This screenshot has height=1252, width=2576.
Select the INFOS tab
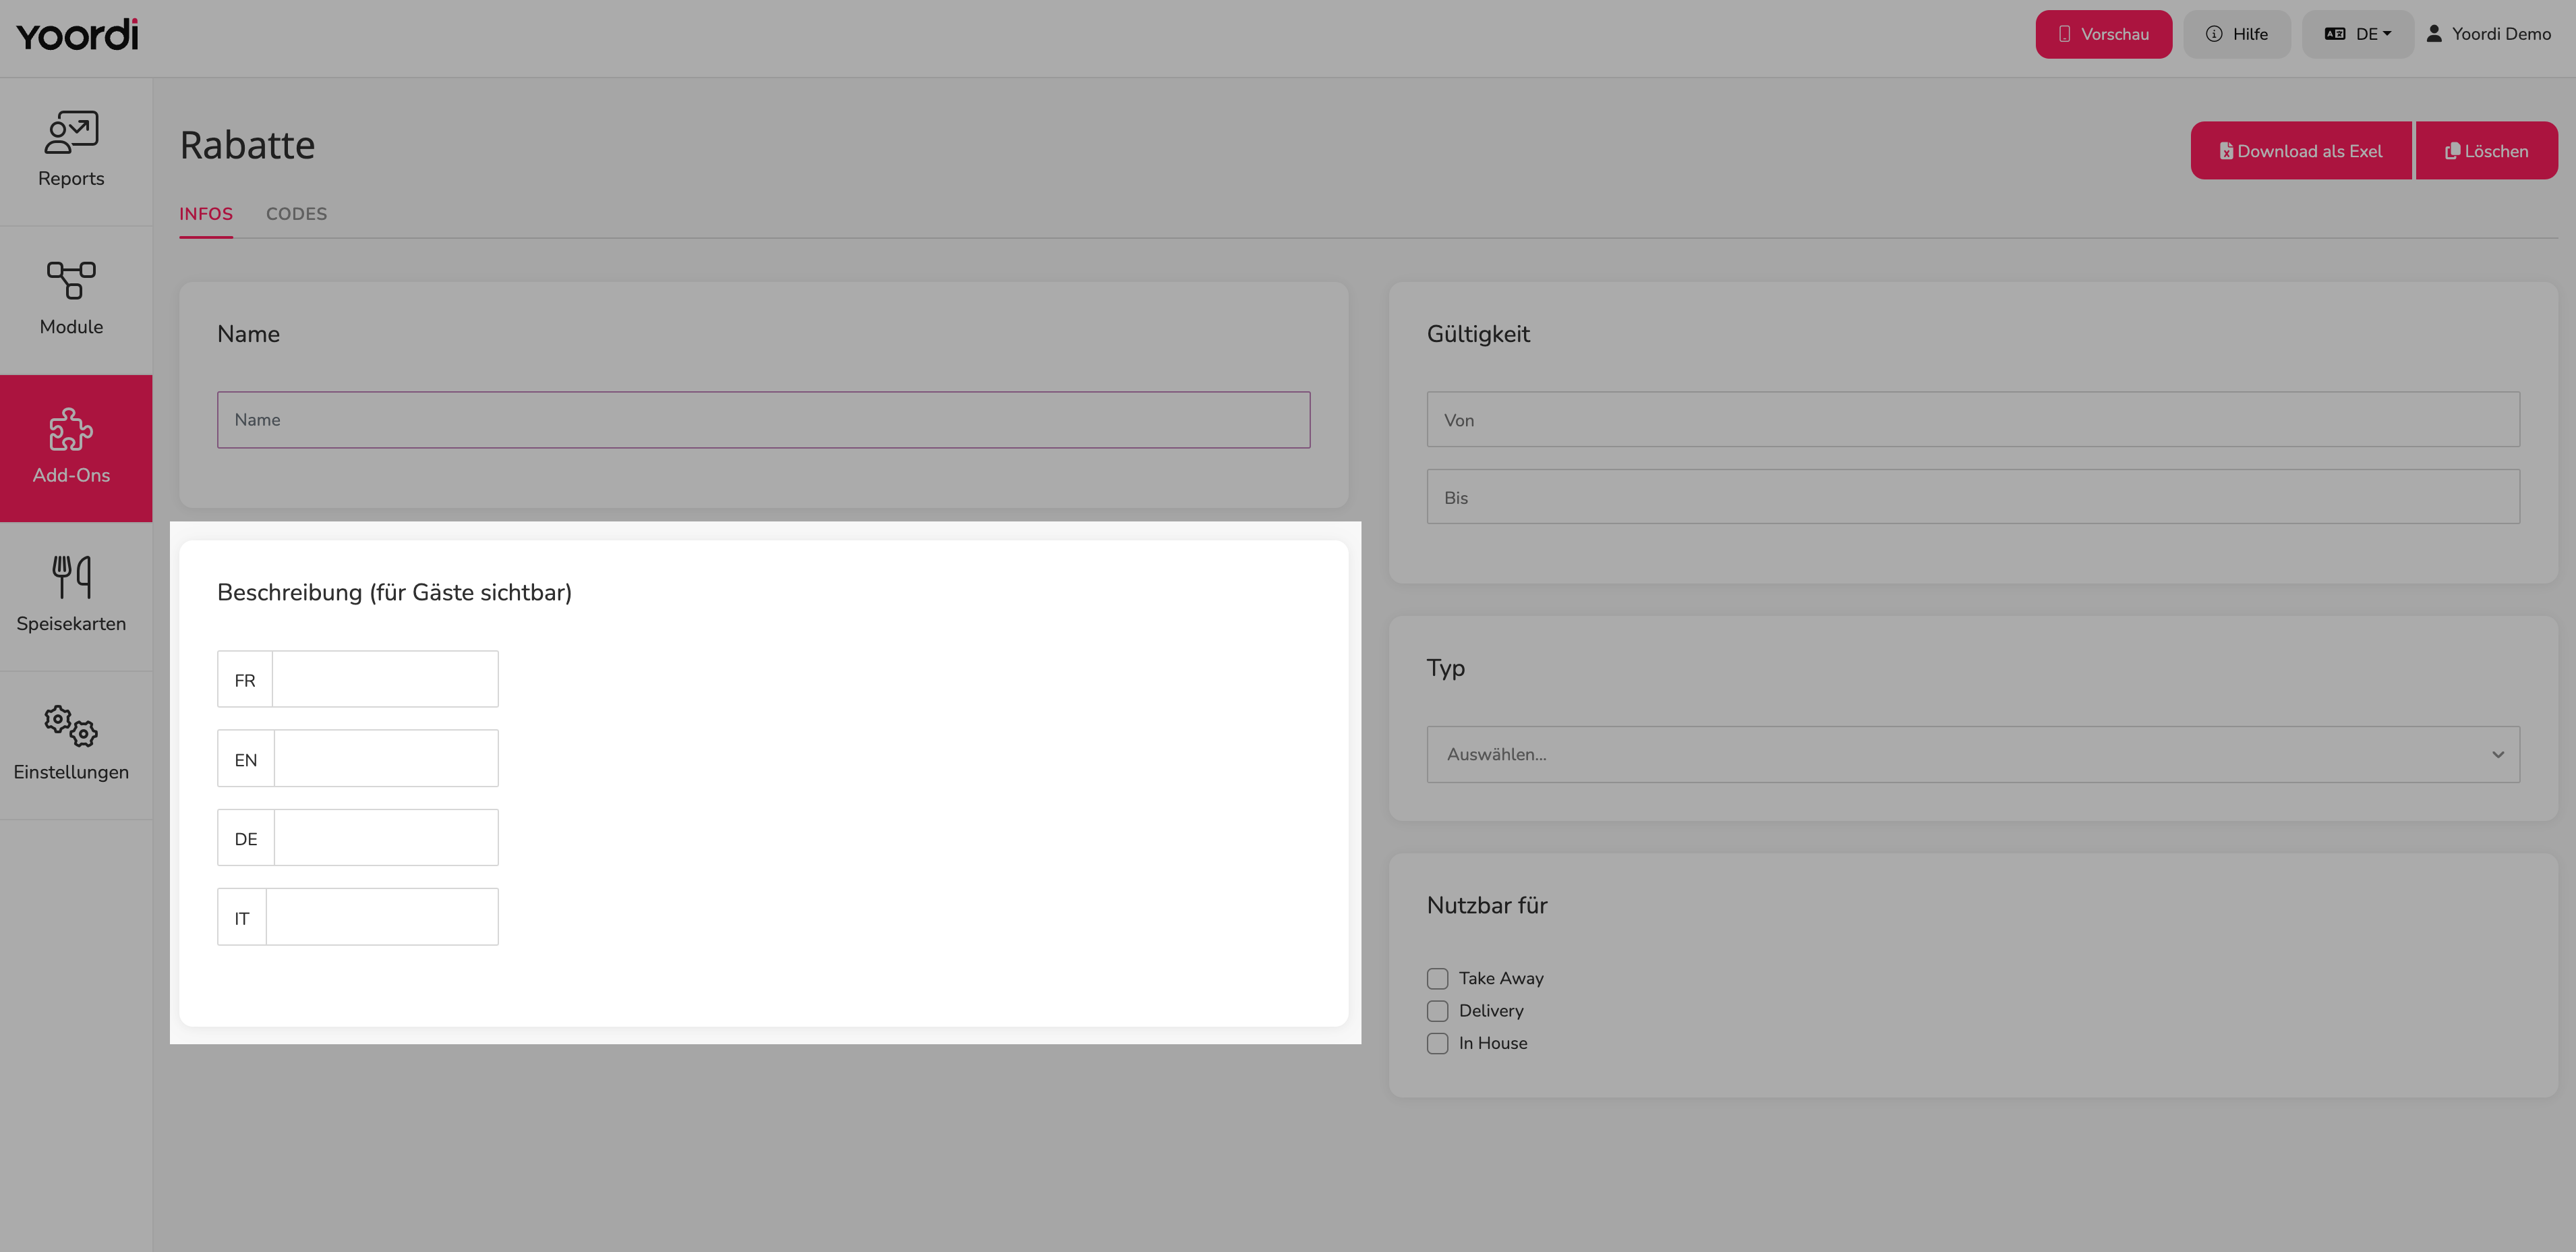click(206, 214)
